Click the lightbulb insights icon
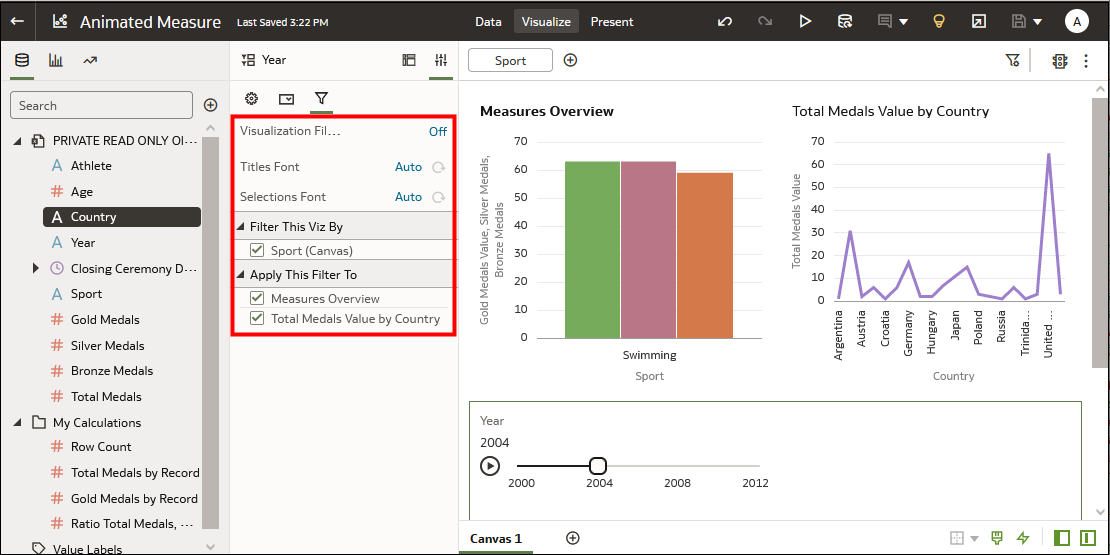 (939, 21)
